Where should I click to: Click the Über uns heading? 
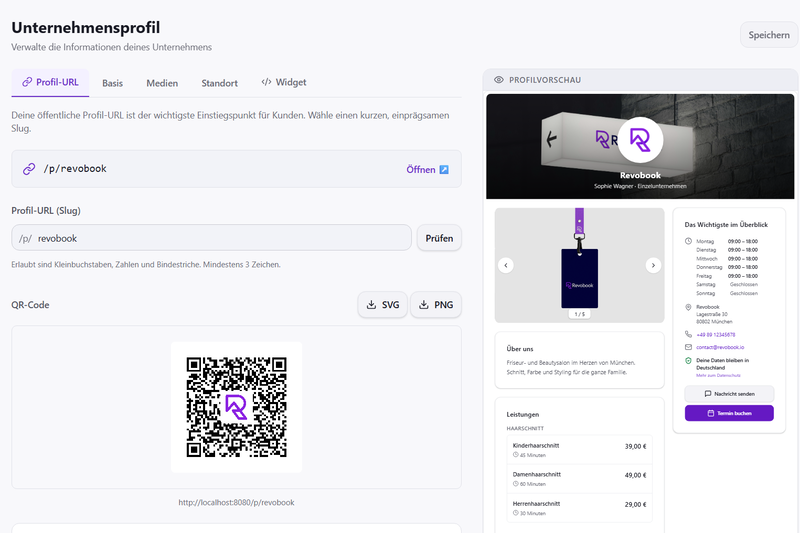[519, 349]
